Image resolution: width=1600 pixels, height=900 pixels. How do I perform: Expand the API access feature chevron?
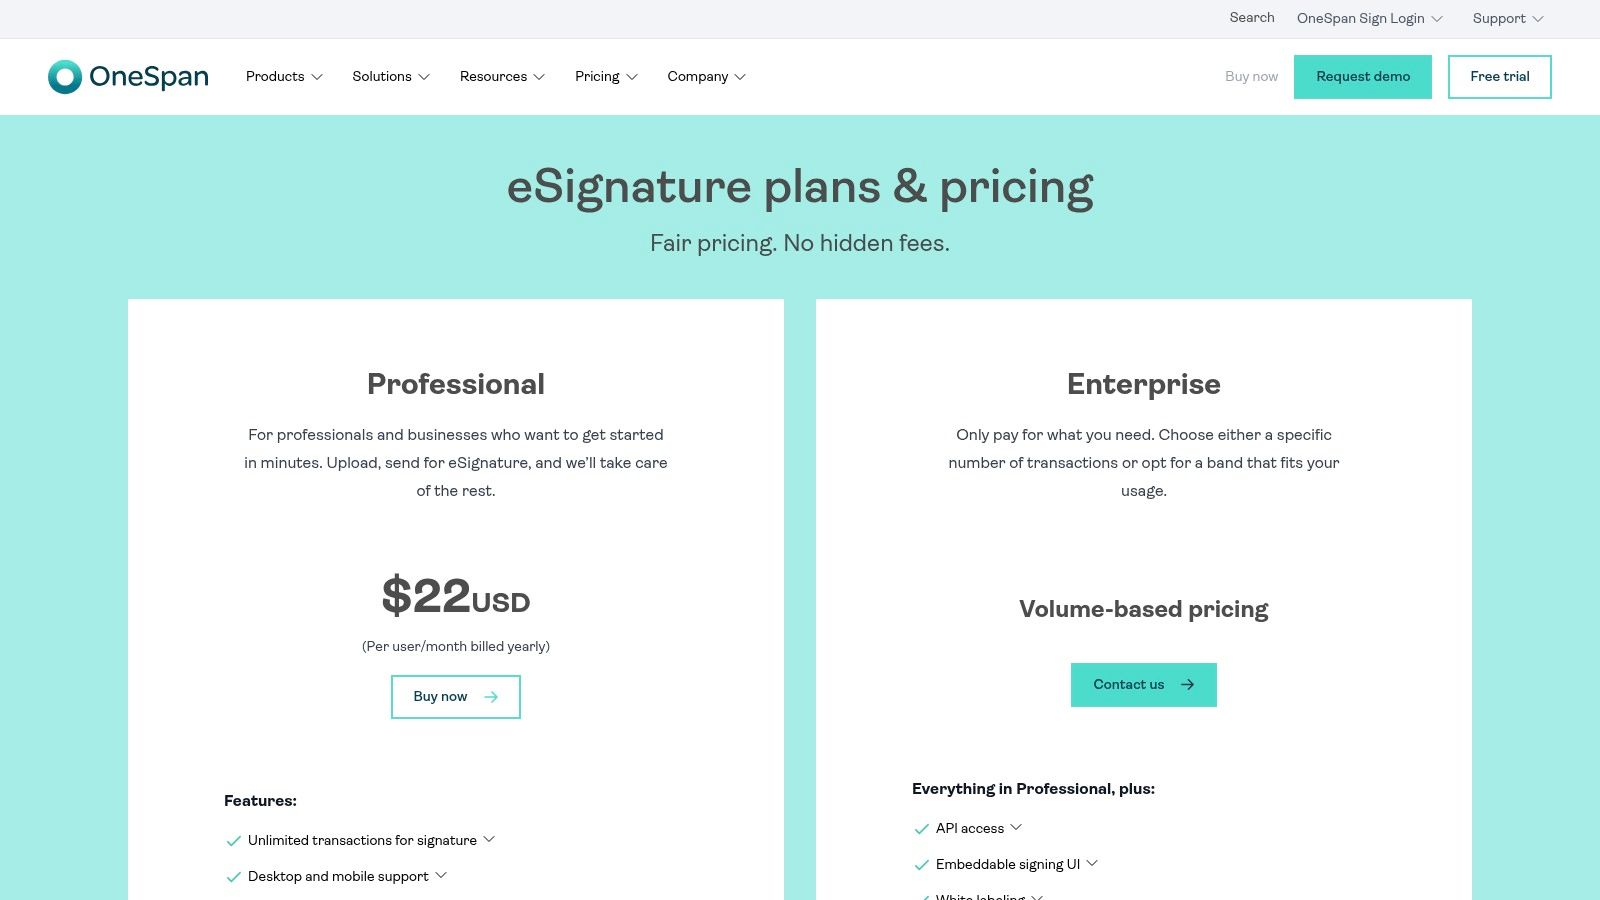[1016, 827]
